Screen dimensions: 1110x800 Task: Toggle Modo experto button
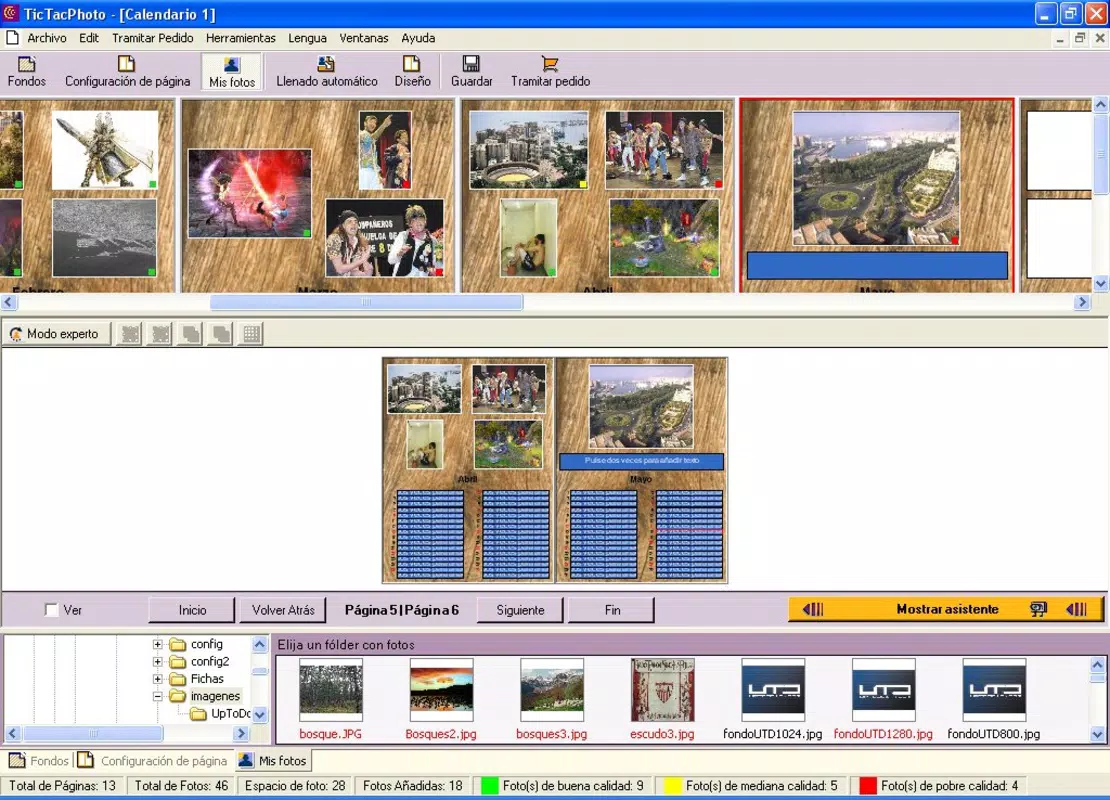56,333
